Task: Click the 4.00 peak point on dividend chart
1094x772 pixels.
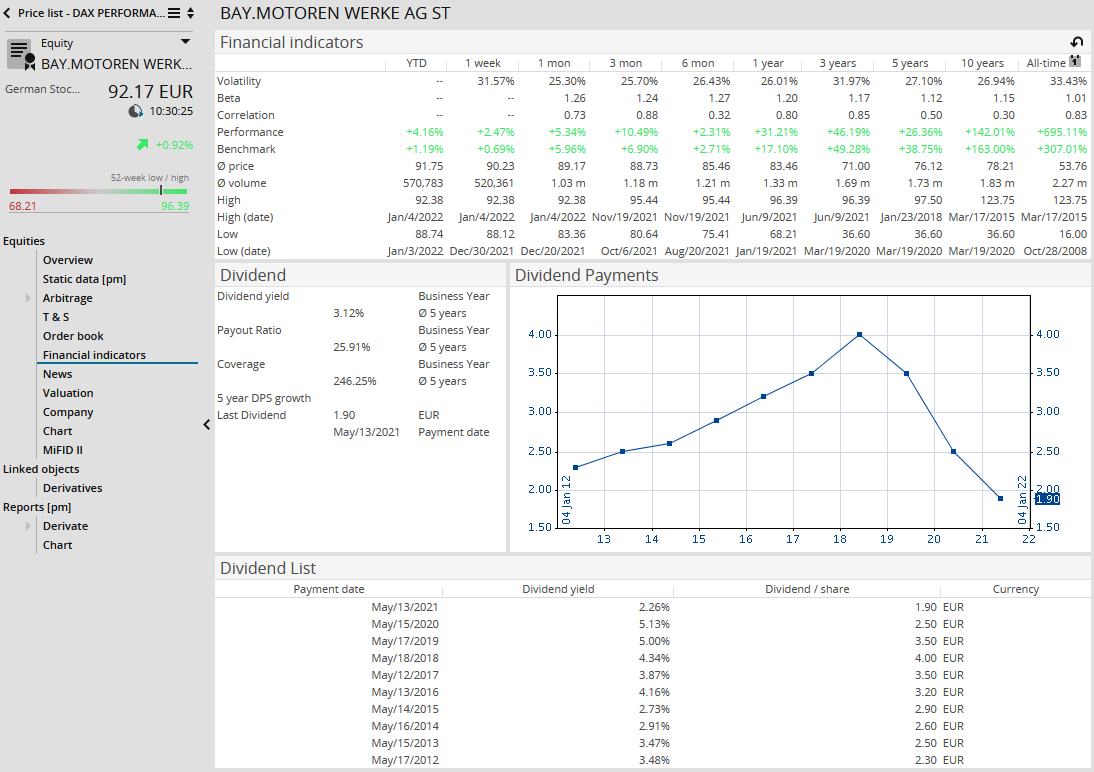Action: pyautogui.click(x=859, y=334)
